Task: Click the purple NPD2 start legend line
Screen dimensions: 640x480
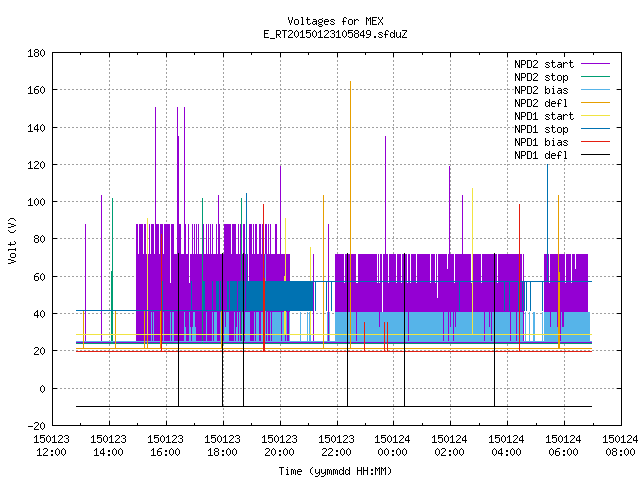Action: click(x=595, y=64)
